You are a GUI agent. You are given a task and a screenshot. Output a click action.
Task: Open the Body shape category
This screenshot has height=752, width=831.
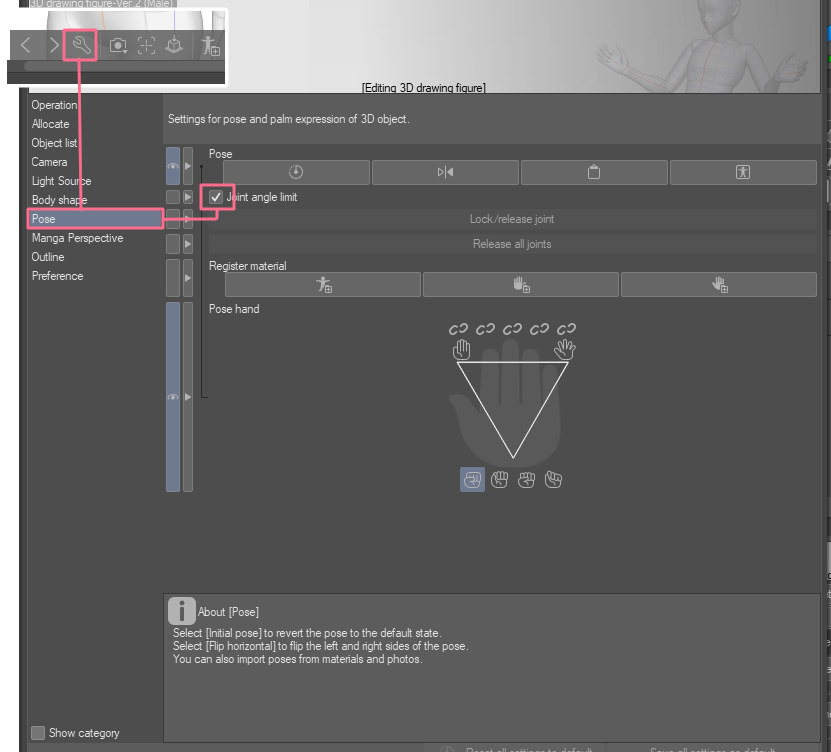pyautogui.click(x=59, y=200)
